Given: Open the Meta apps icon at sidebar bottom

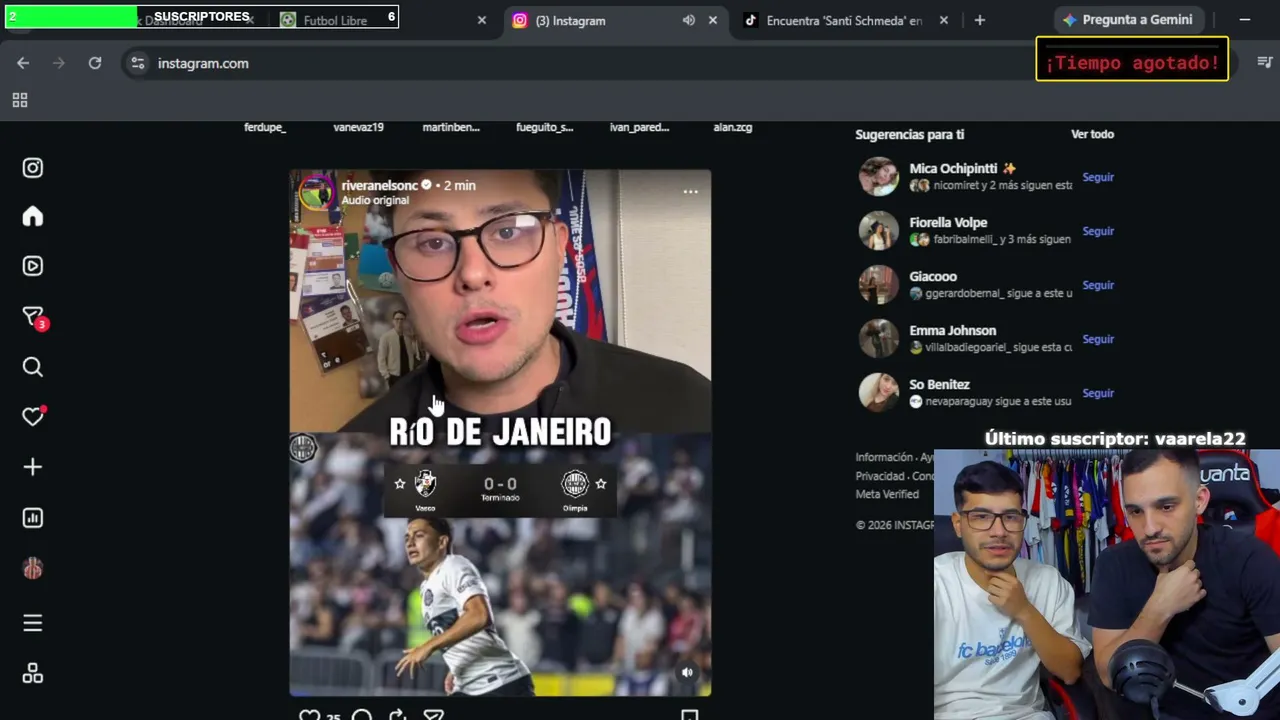Looking at the screenshot, I should point(33,674).
